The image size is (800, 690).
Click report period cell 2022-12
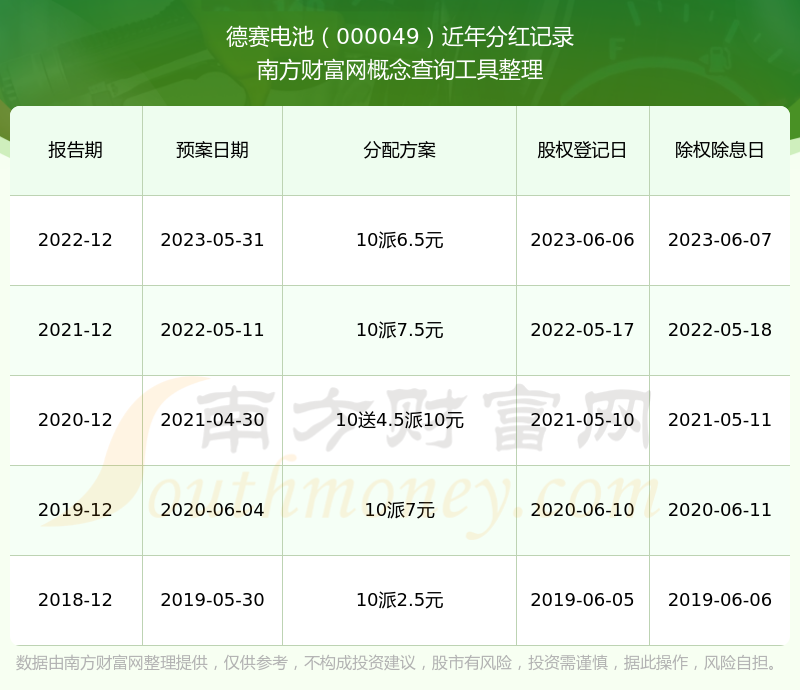[x=76, y=240]
